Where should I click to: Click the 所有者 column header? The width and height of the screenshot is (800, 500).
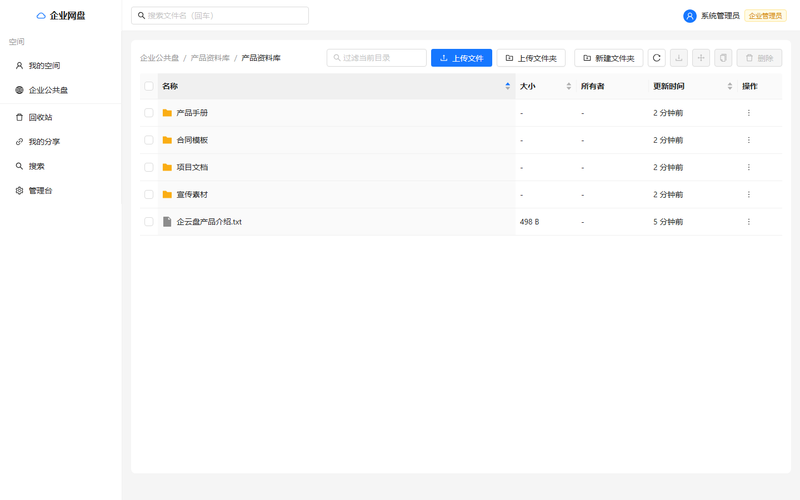[592, 86]
